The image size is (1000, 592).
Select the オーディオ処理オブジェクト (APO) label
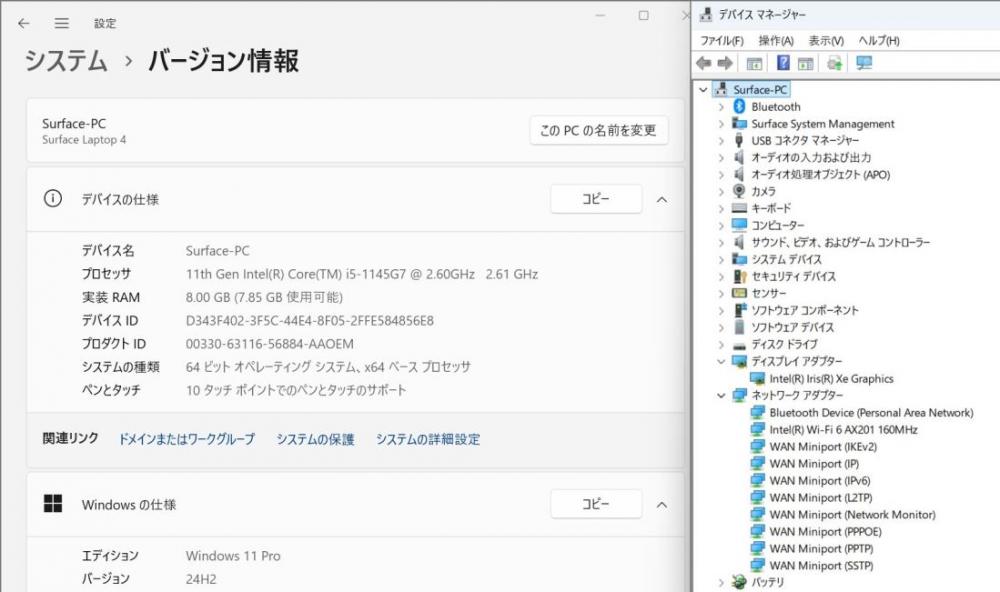pyautogui.click(x=821, y=174)
